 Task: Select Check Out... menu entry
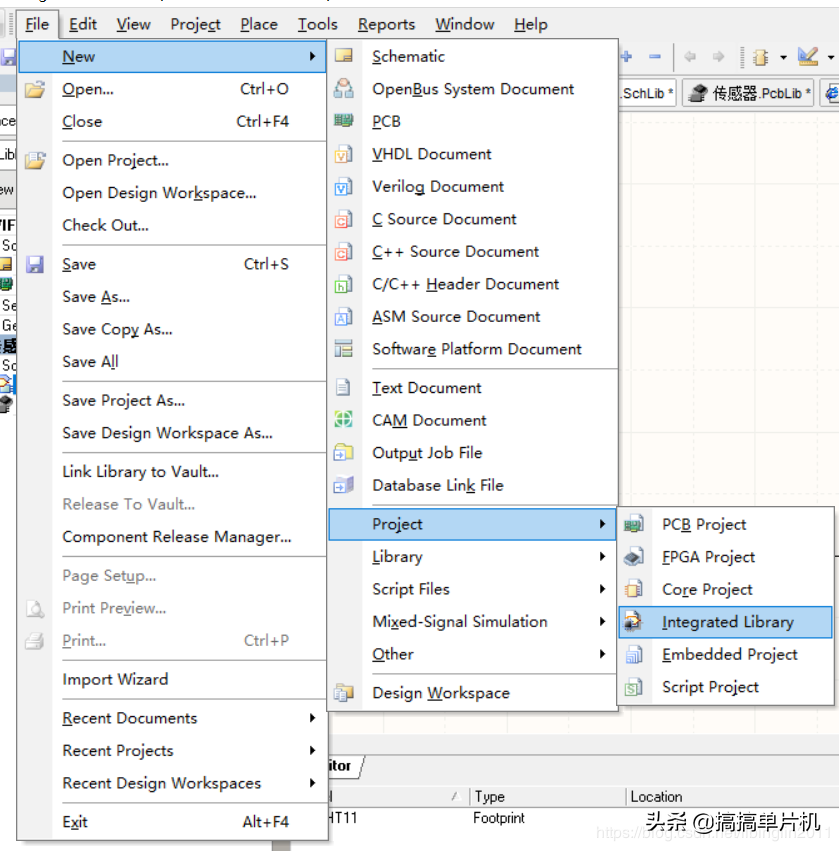(105, 225)
